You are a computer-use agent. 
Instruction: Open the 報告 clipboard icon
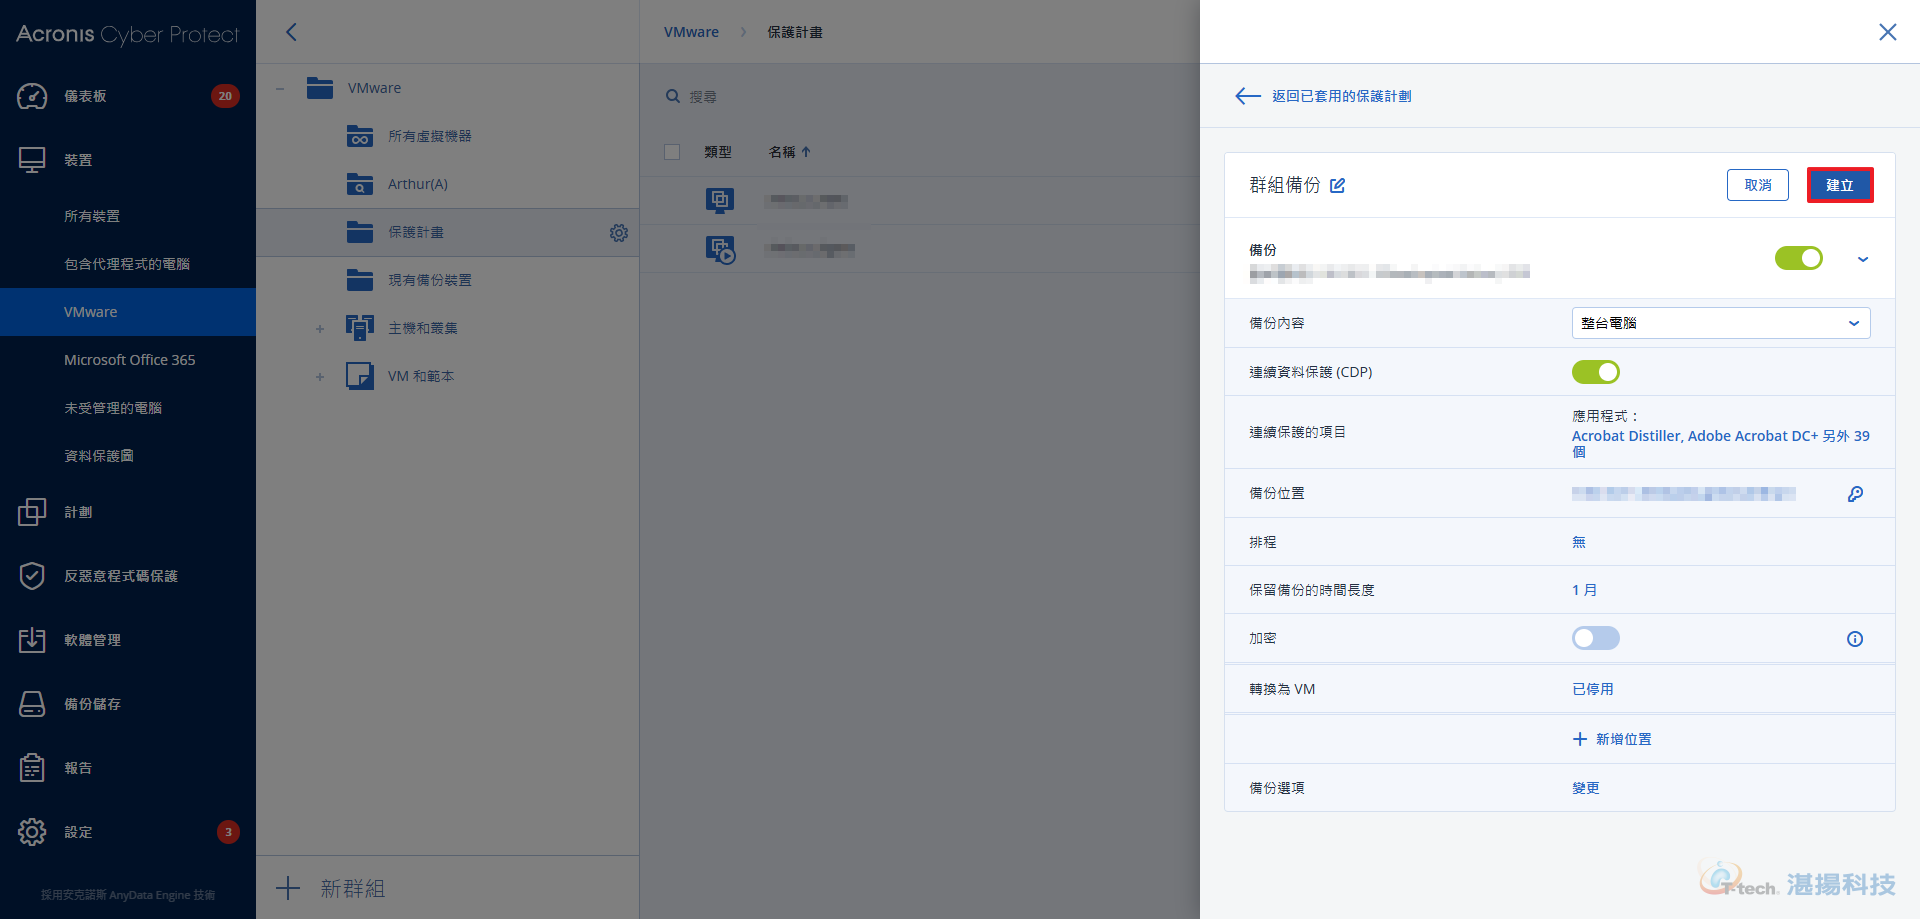coord(32,768)
